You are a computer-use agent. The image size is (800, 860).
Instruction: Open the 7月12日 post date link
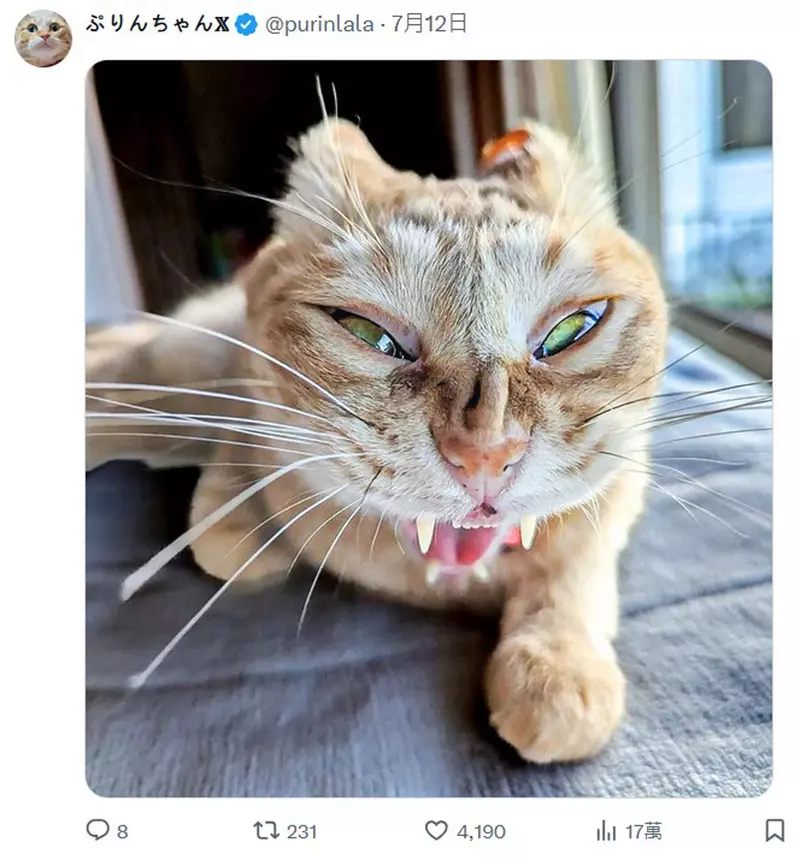coord(429,24)
